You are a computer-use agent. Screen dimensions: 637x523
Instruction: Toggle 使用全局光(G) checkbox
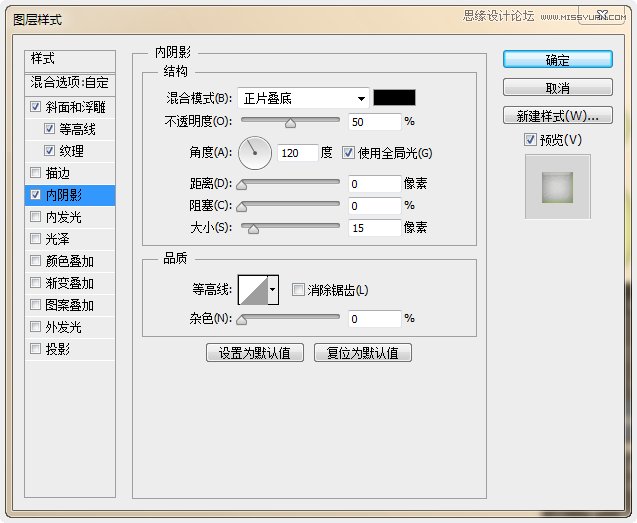(x=348, y=153)
